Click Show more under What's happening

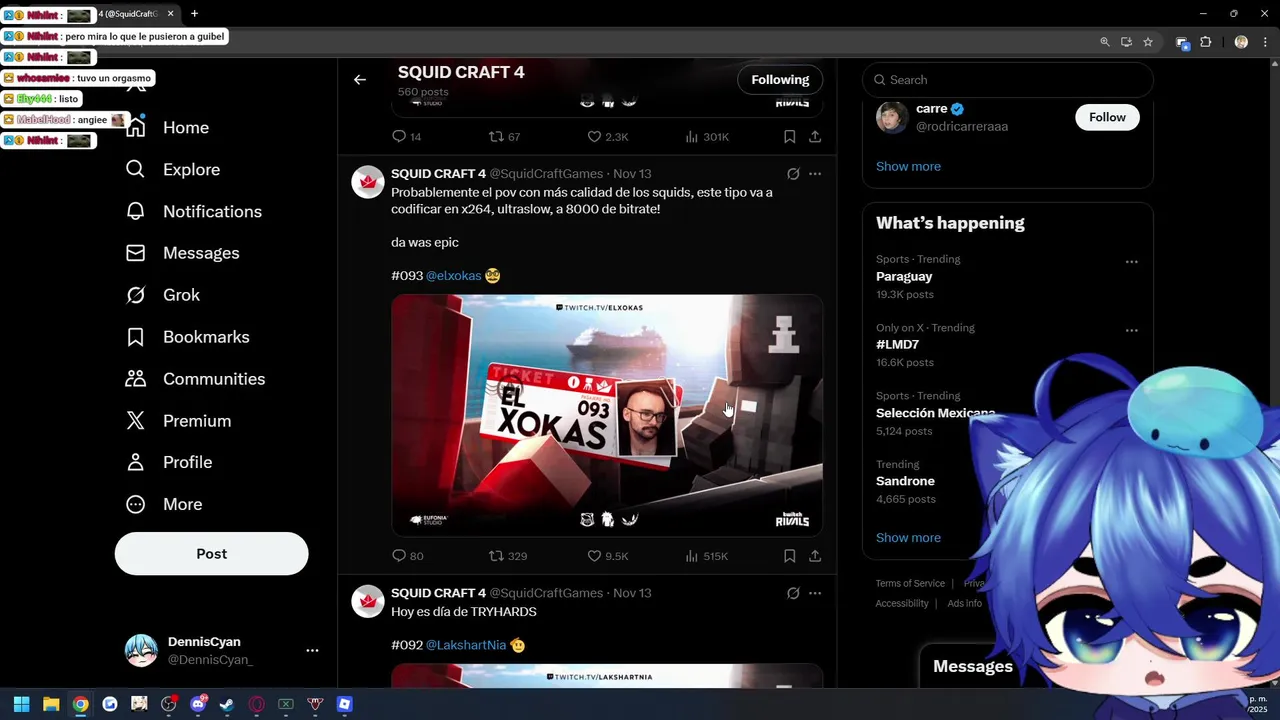point(908,538)
